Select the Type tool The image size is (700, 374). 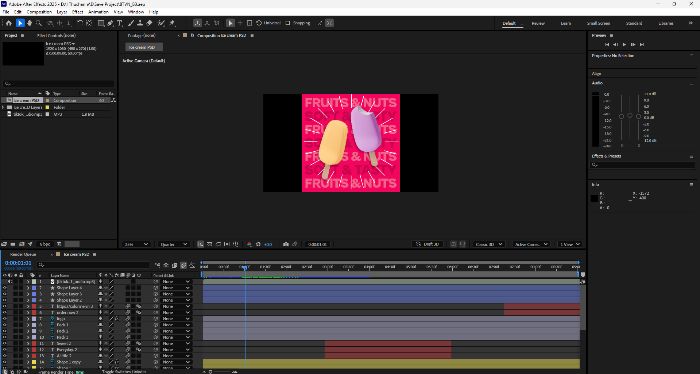click(120, 23)
